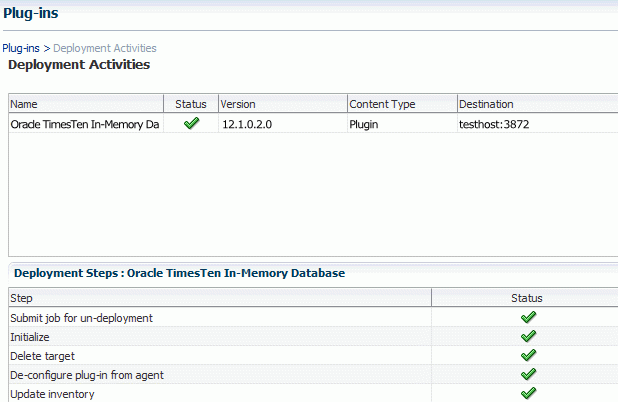Click the Update inventory success checkmark

click(528, 393)
